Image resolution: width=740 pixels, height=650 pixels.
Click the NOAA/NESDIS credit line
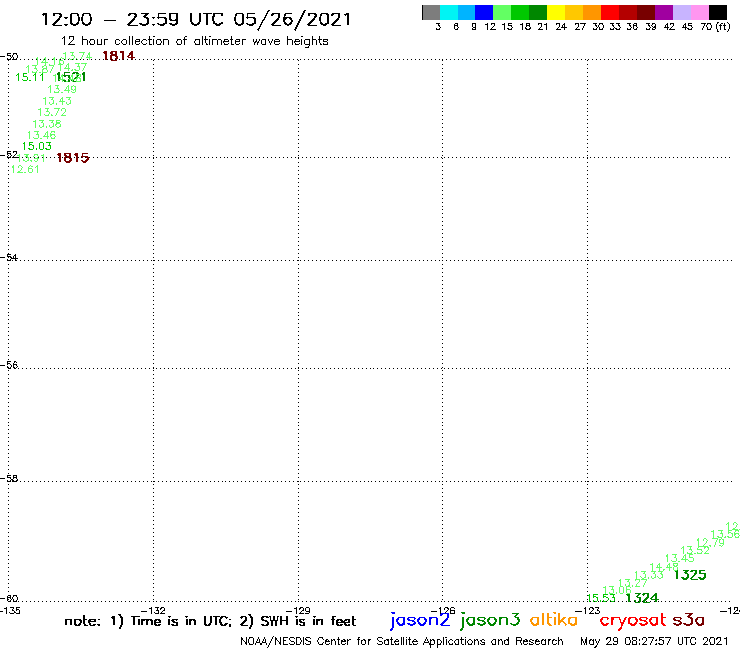[402, 641]
